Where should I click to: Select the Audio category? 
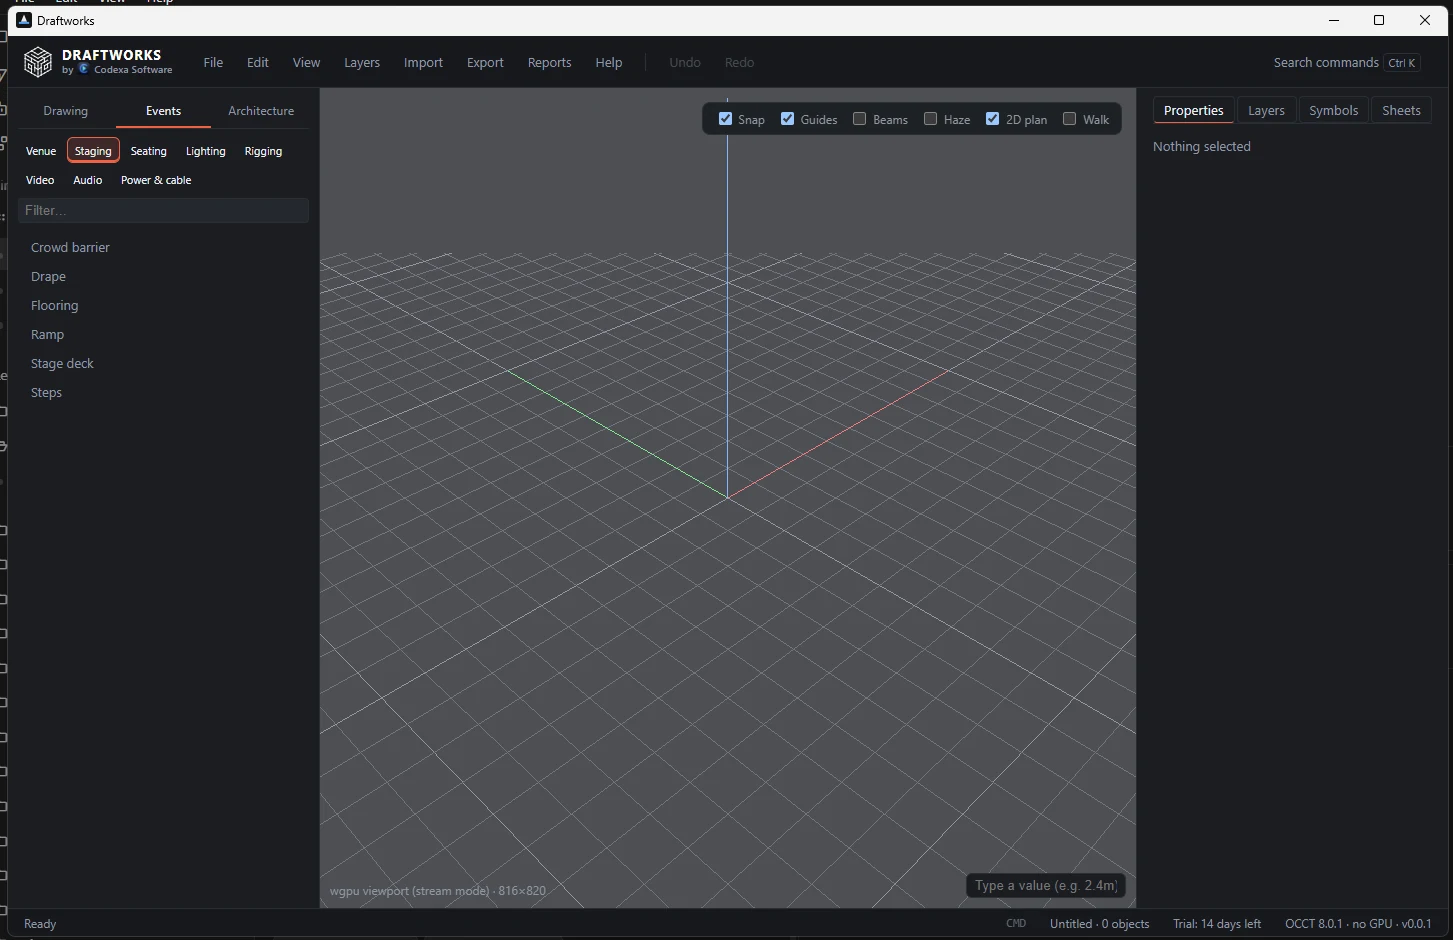coord(87,180)
